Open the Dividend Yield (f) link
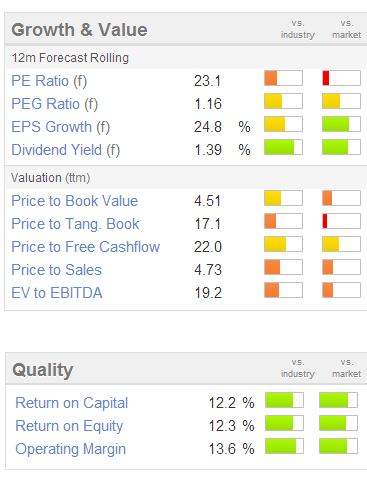The image size is (367, 483). tap(65, 150)
